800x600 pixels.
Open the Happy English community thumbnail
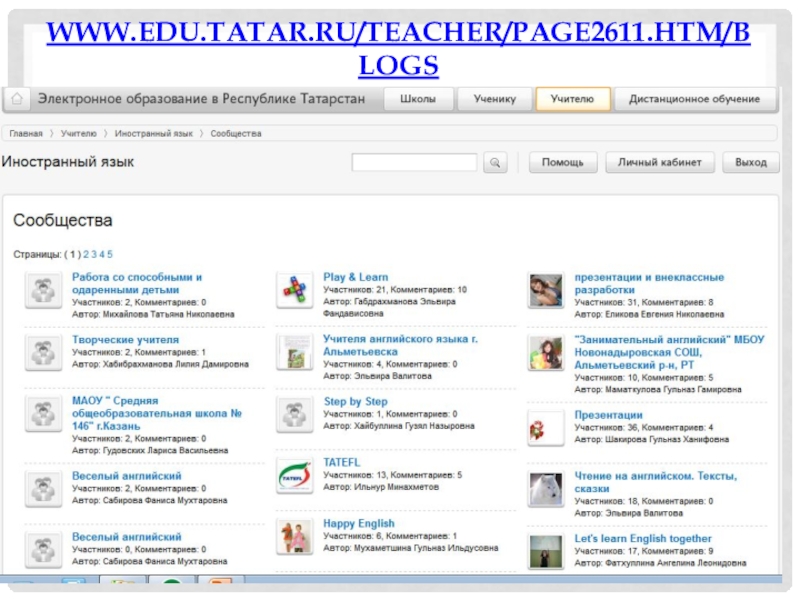294,537
